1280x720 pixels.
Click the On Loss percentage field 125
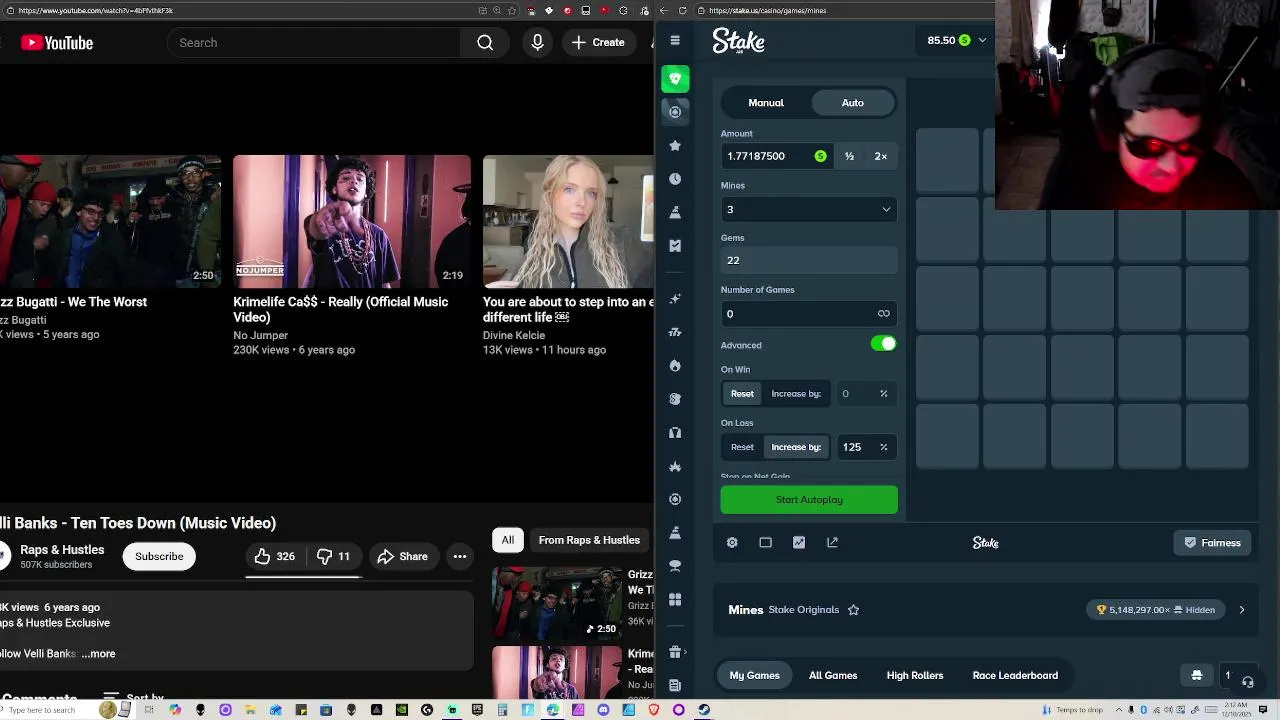pos(867,447)
